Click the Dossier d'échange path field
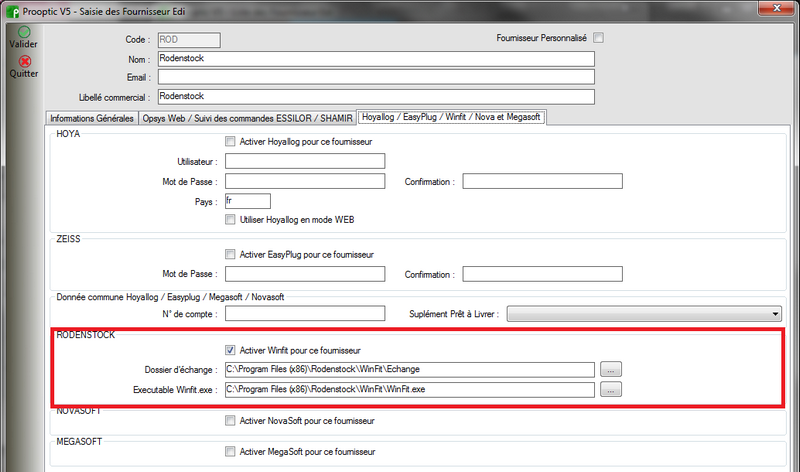 (x=410, y=369)
